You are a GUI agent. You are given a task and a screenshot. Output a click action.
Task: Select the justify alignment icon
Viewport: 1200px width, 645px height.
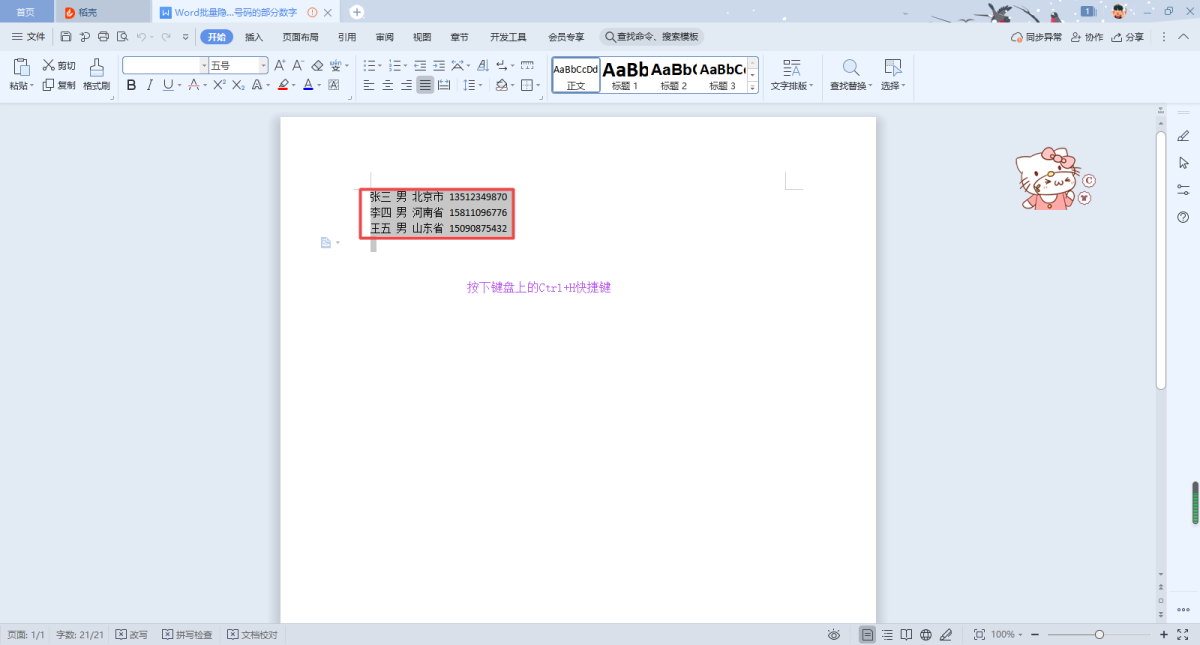click(426, 86)
